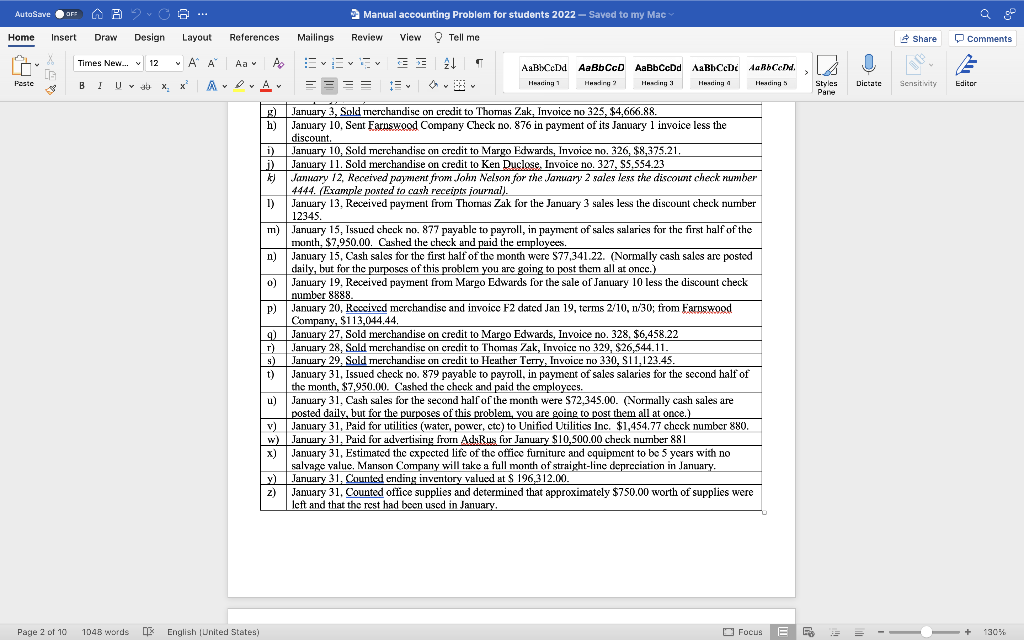The image size is (1024, 640).
Task: Print the document with the printer icon
Action: 184,14
